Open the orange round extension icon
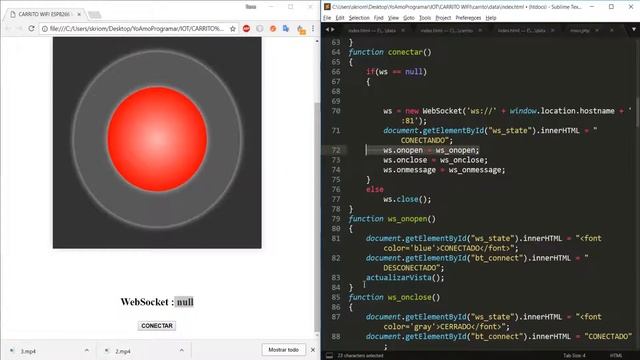This screenshot has height=360, width=640. point(273,29)
